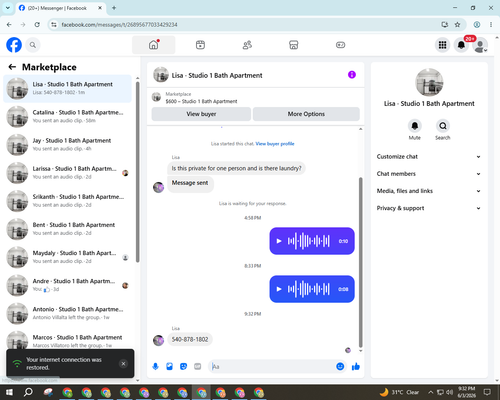Click the chat messages vertical scrollbar

coord(360,263)
